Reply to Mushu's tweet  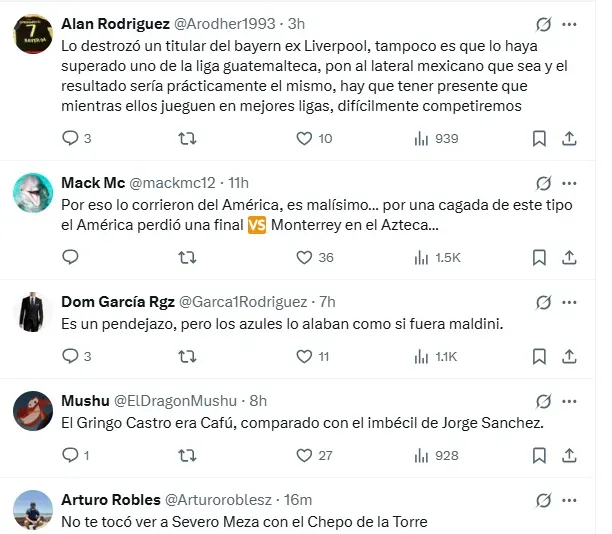(x=70, y=455)
